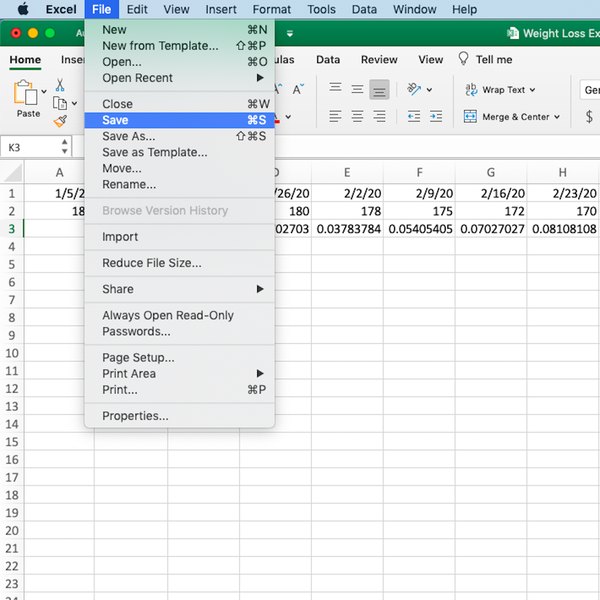Click the Decrease Indent icon

(x=414, y=116)
